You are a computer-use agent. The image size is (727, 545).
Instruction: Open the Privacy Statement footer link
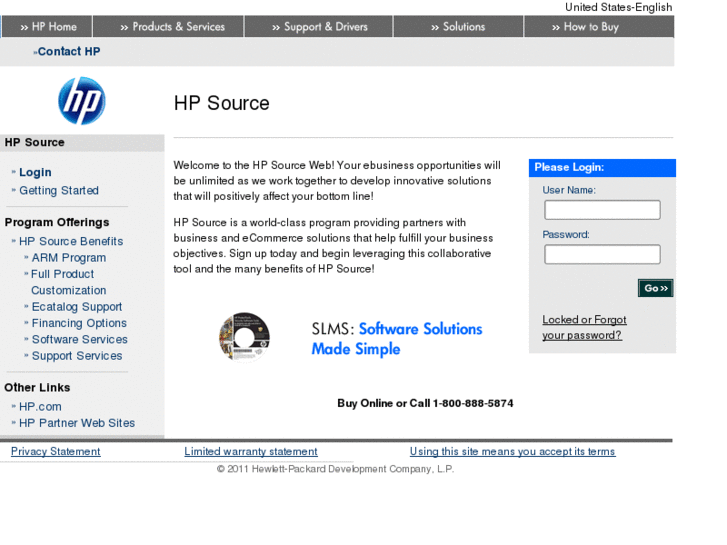56,451
